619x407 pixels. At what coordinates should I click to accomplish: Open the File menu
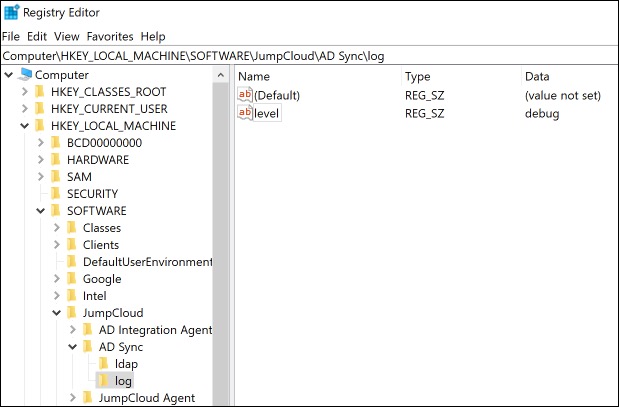coord(11,36)
